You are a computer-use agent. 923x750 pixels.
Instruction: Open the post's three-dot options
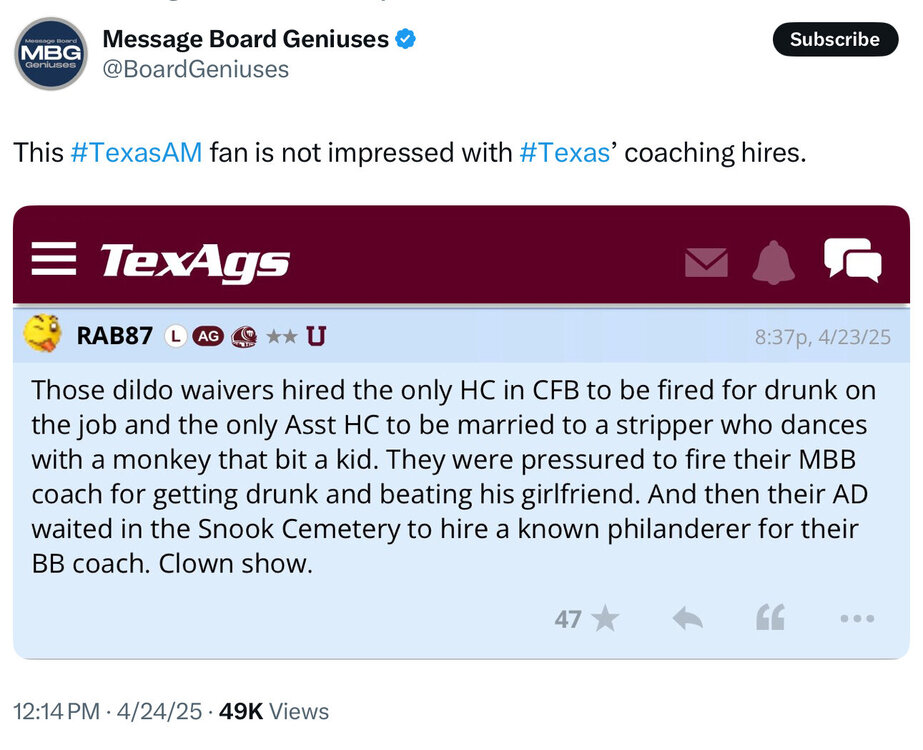pyautogui.click(x=857, y=620)
